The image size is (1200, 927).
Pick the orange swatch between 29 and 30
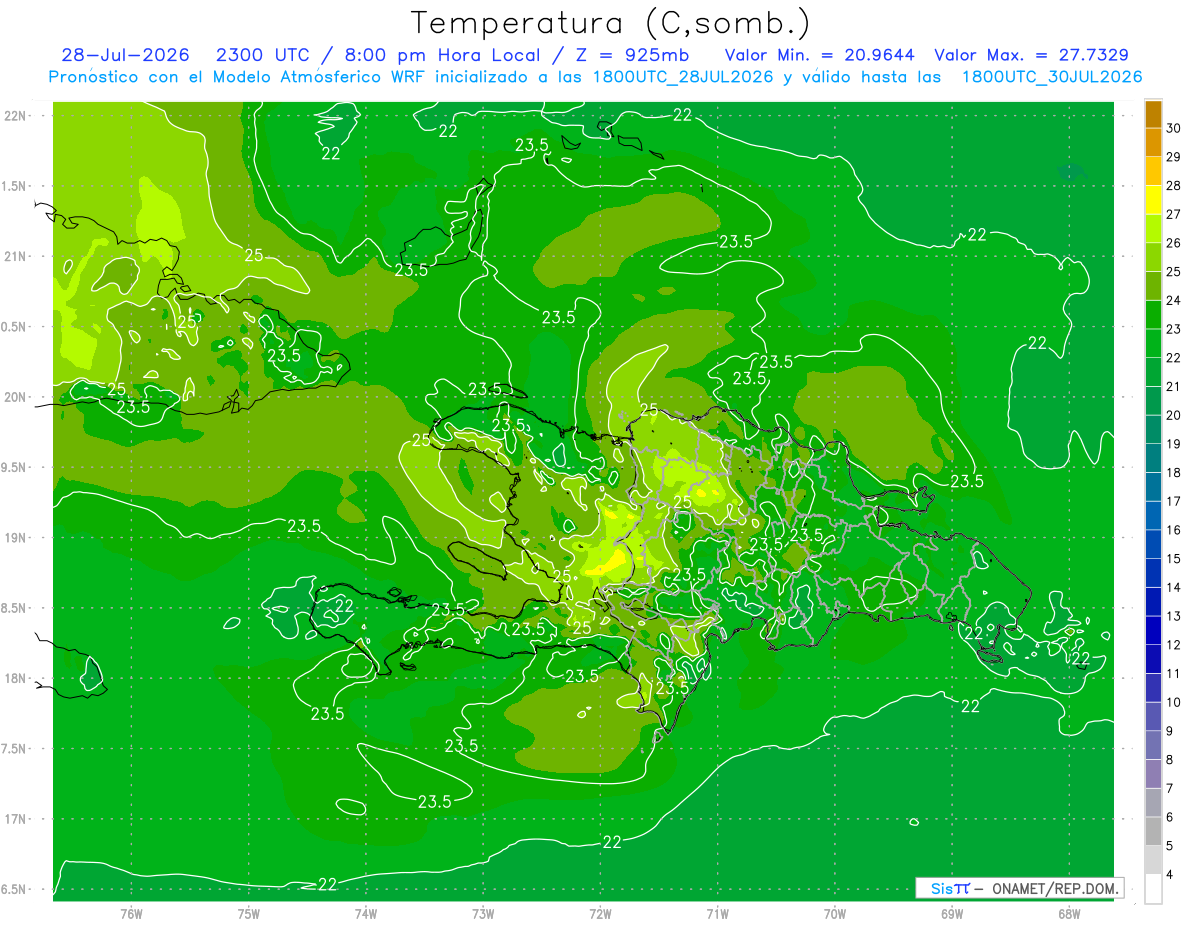(1153, 142)
